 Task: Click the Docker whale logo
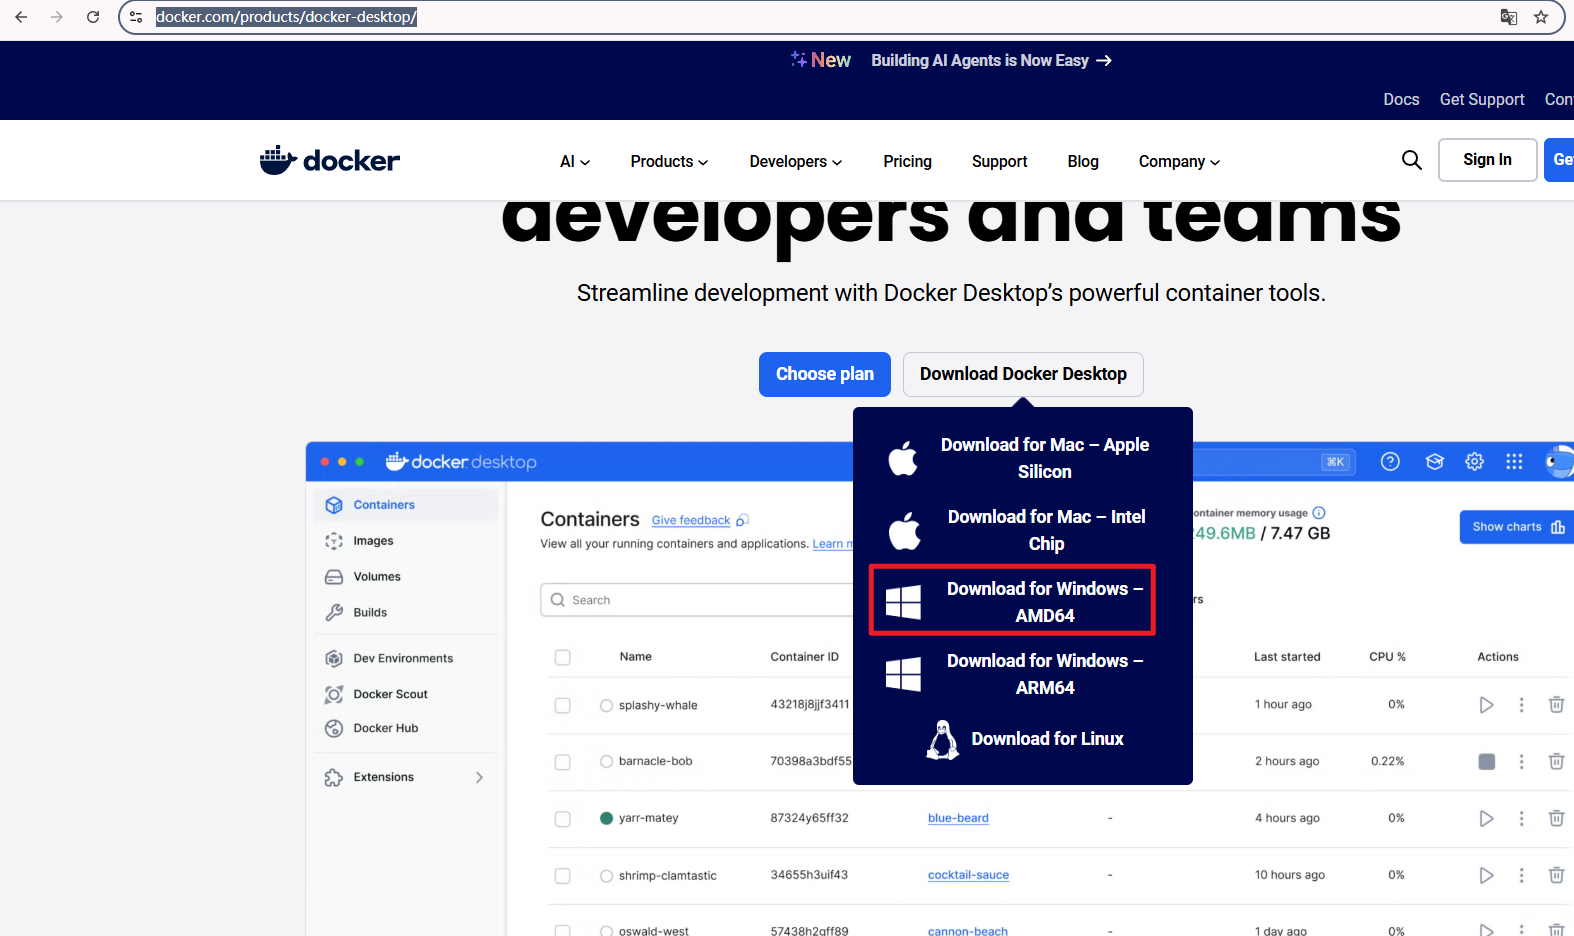(329, 160)
